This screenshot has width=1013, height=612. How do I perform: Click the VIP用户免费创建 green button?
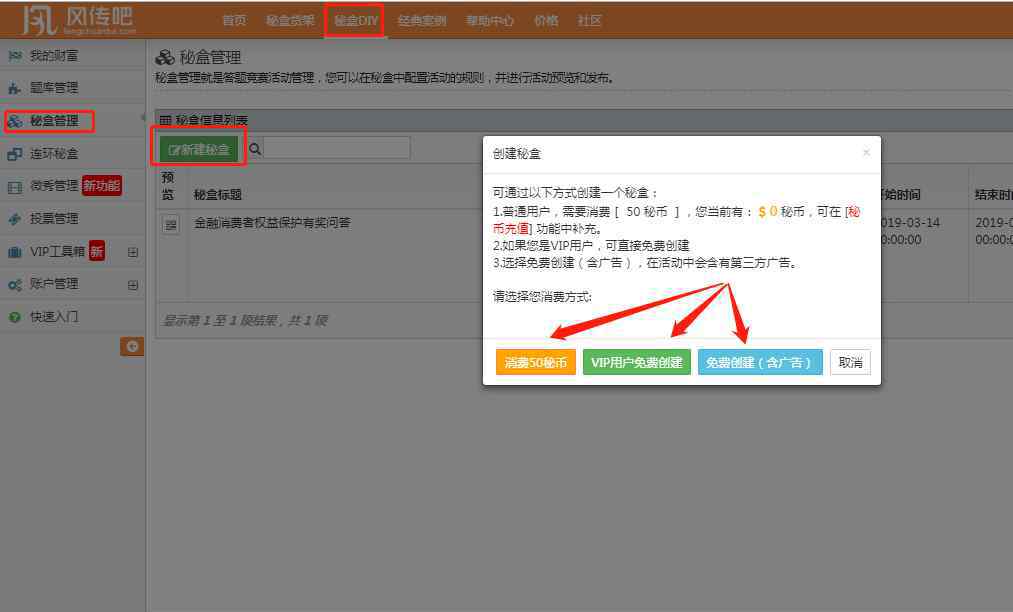(636, 363)
